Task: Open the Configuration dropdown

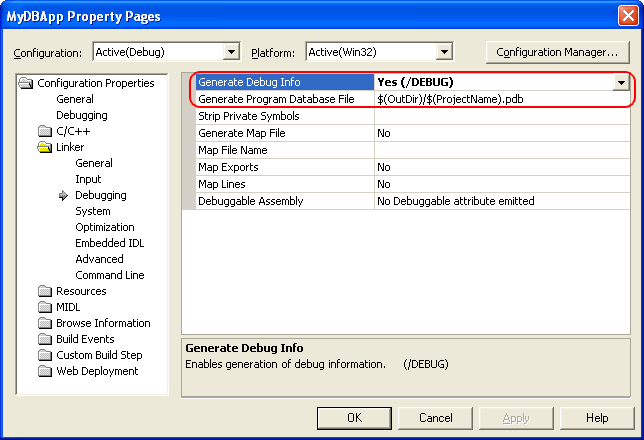Action: (231, 52)
